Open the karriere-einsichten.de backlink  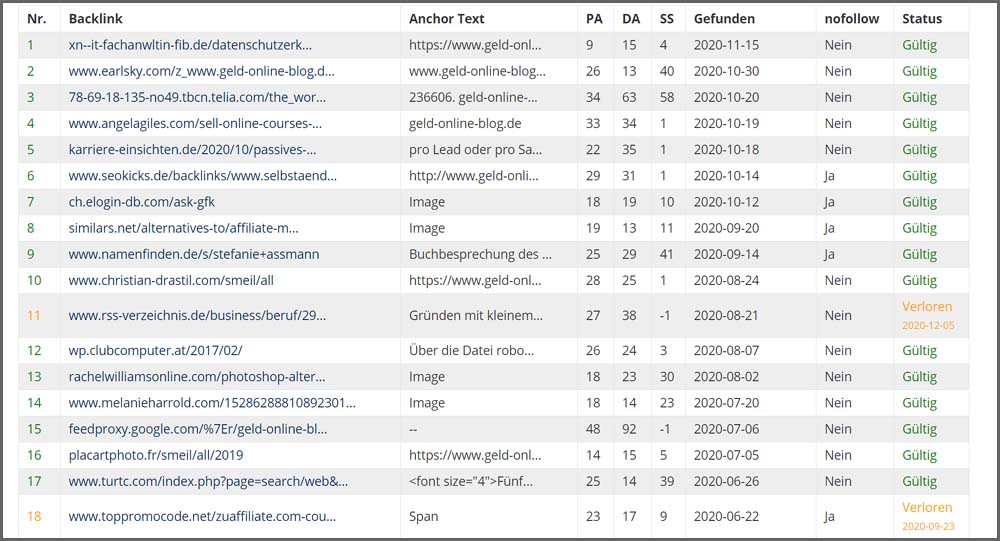click(x=192, y=149)
